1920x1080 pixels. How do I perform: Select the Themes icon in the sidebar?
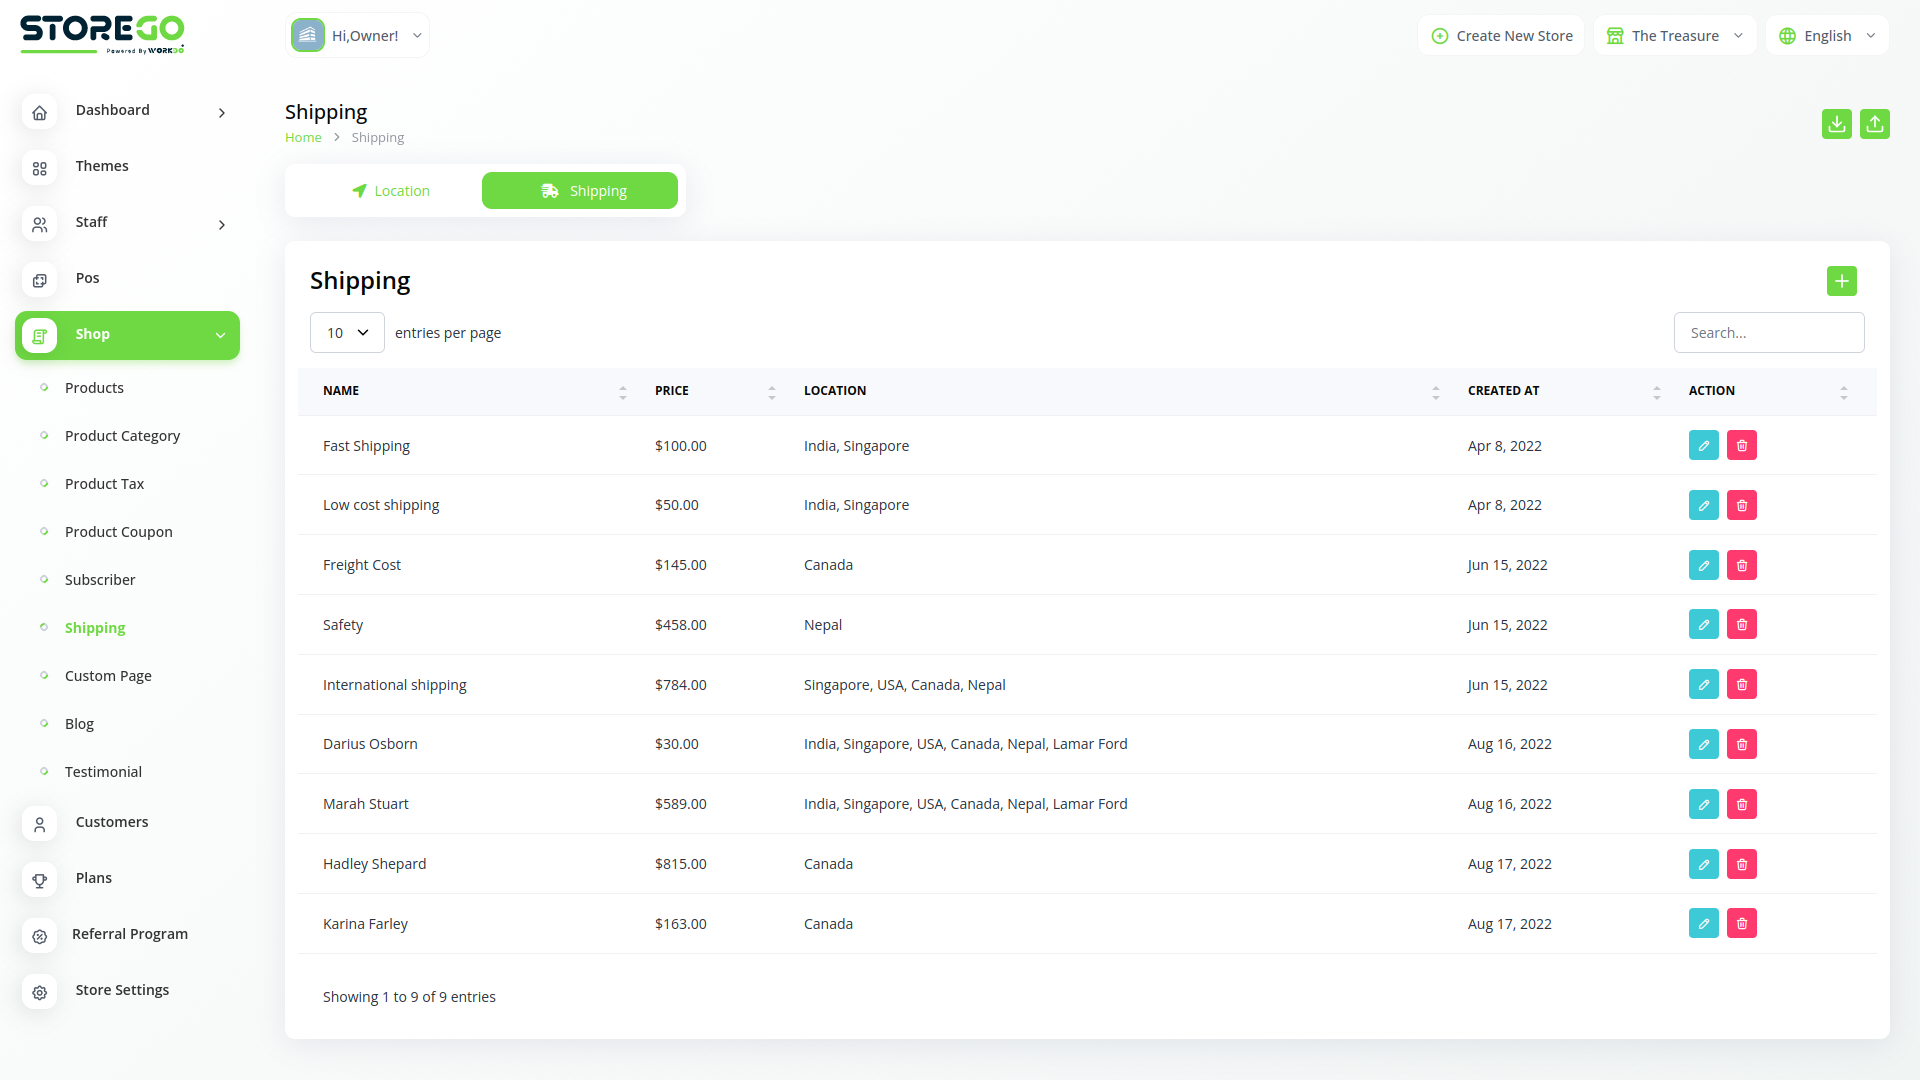[x=40, y=168]
